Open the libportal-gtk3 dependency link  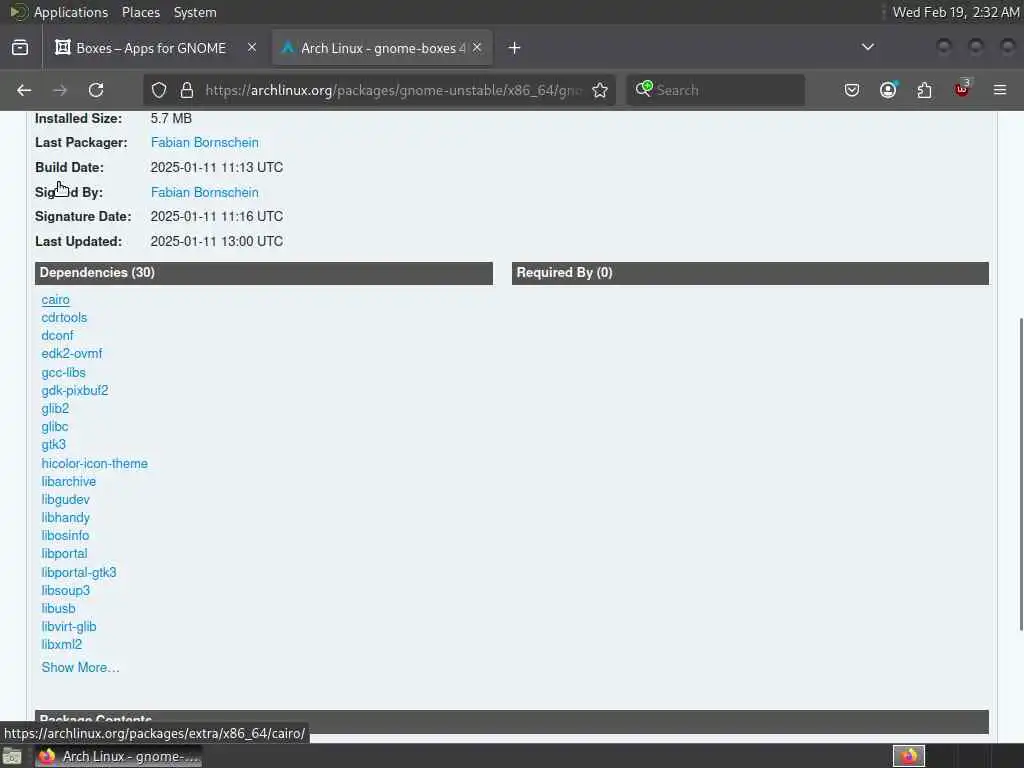point(79,573)
